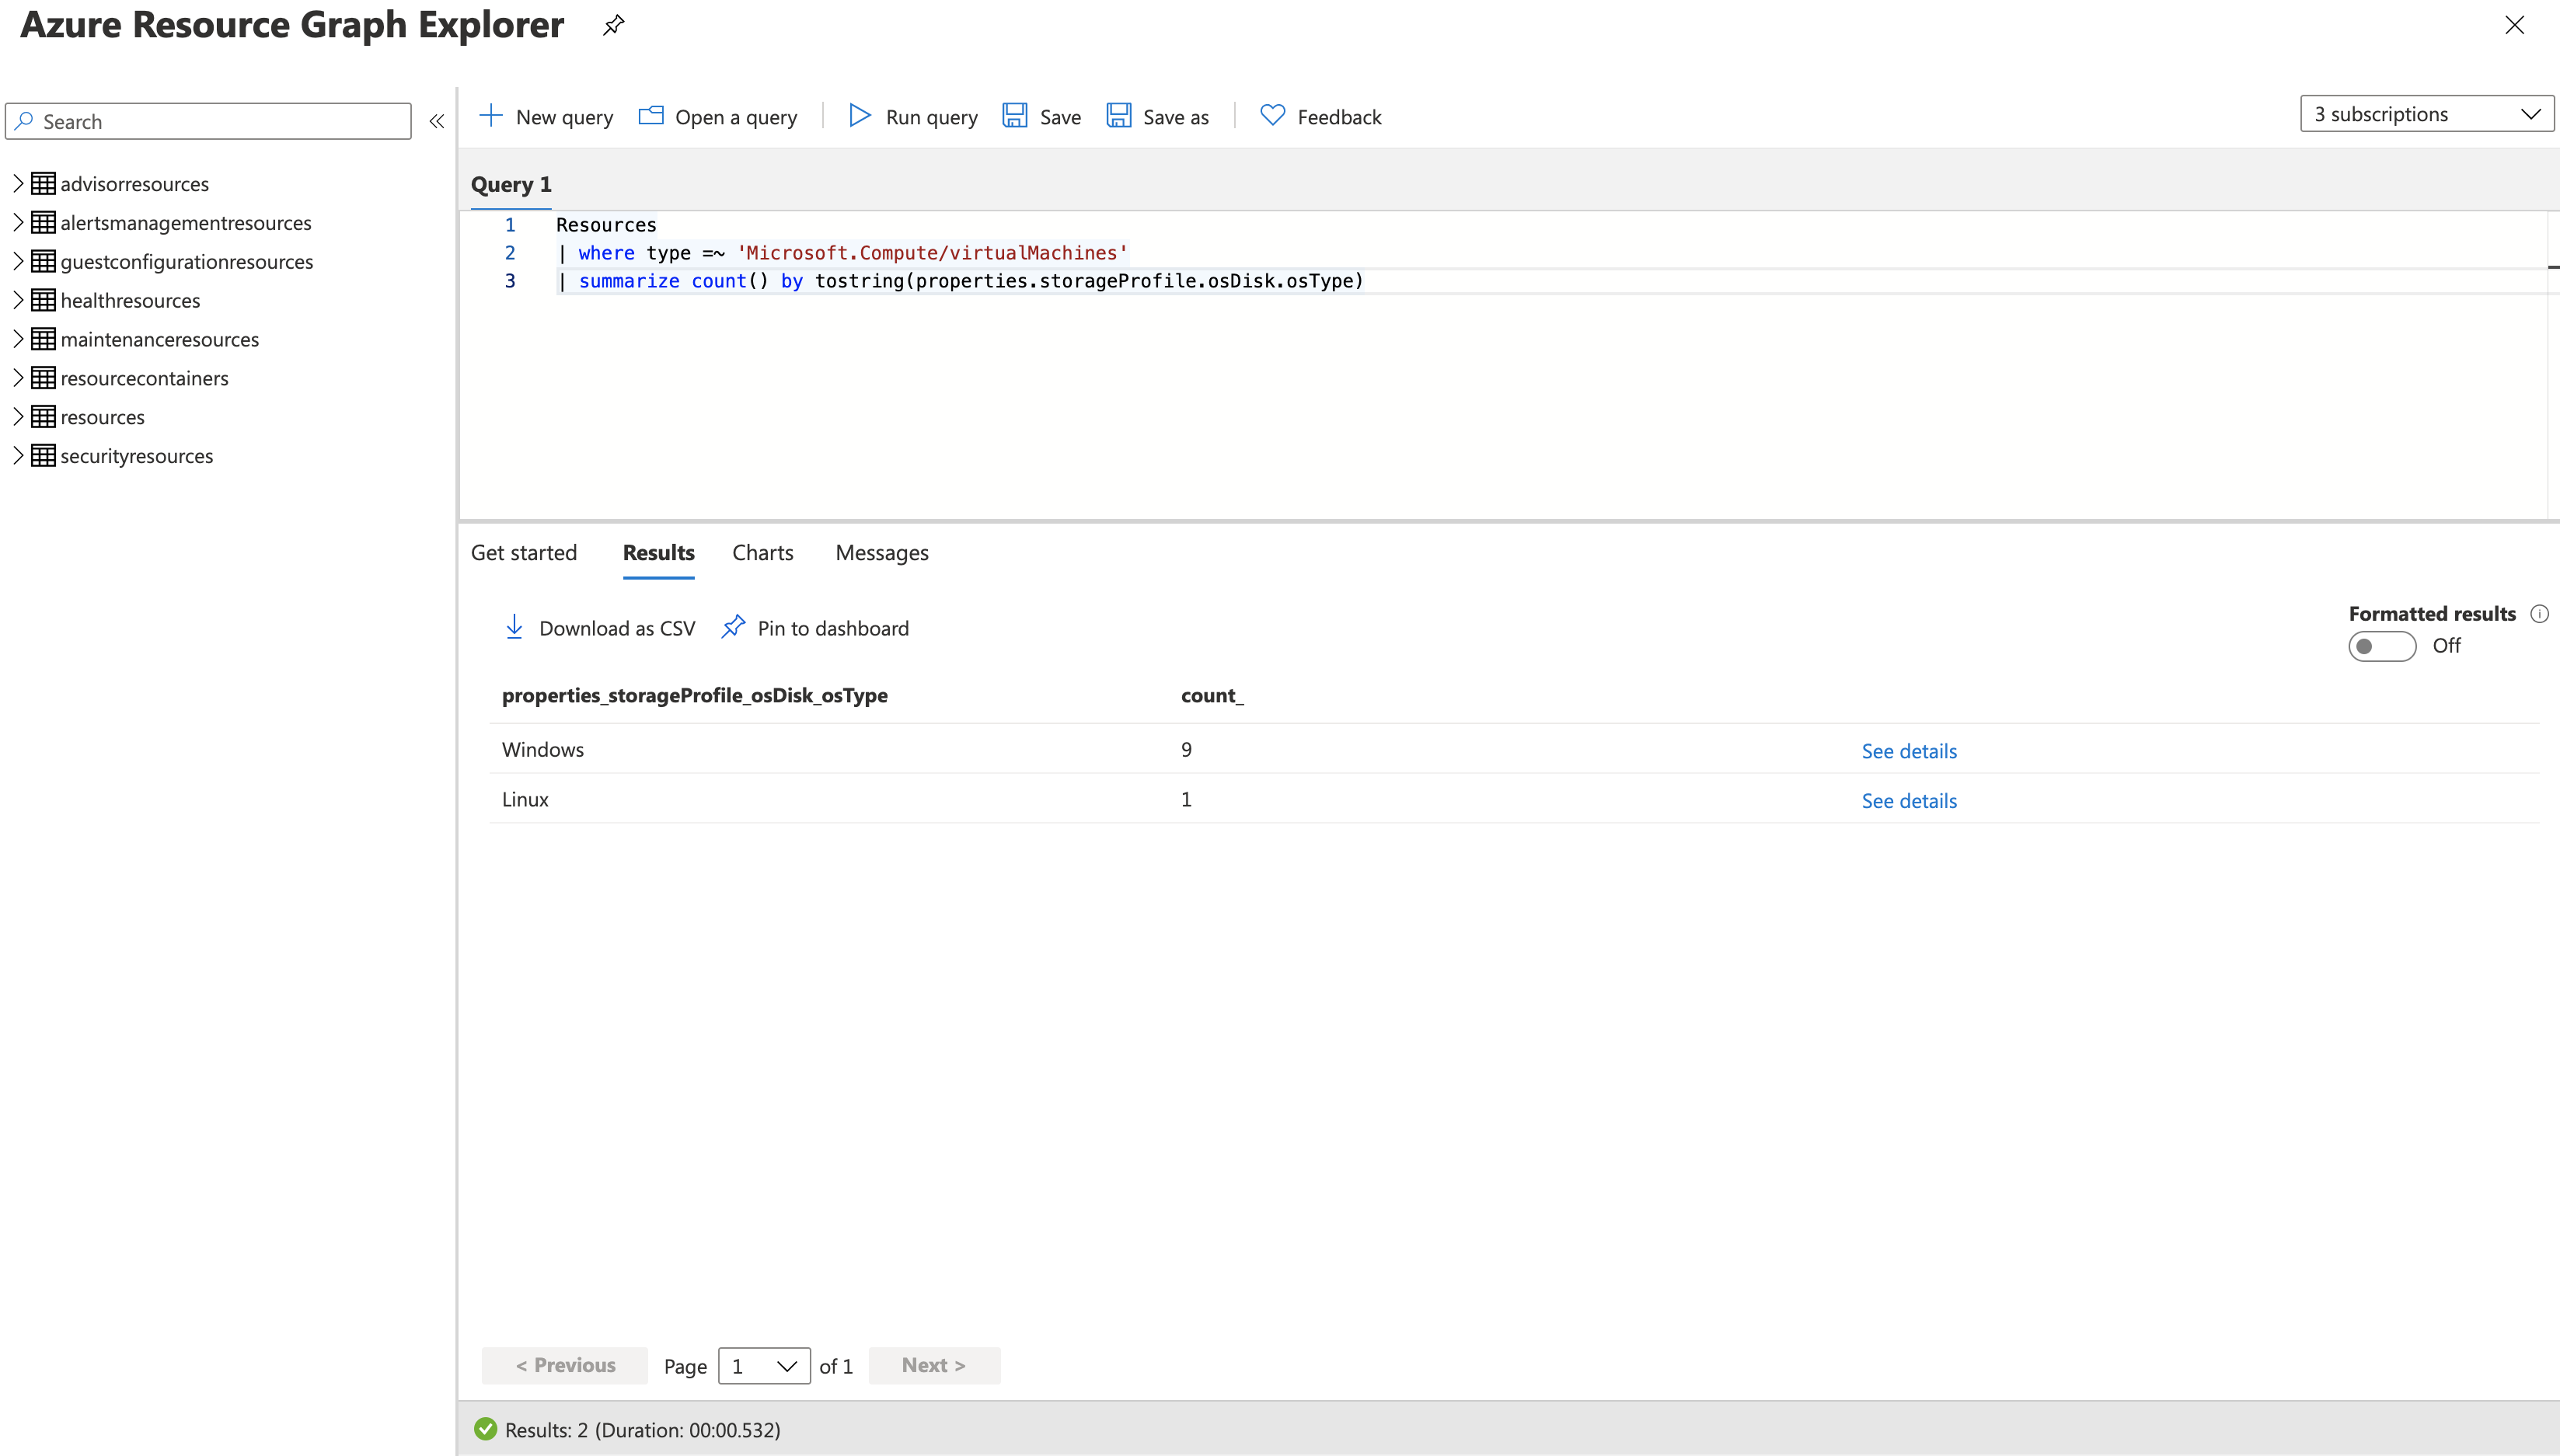Click the plus icon for New query

[490, 116]
